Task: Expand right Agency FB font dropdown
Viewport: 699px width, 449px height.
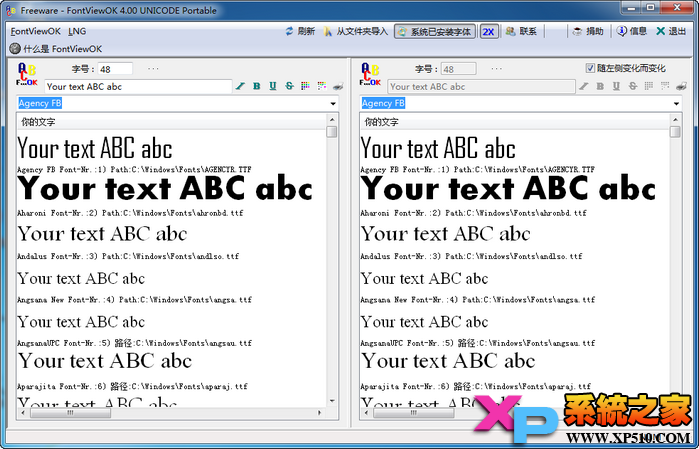Action: pyautogui.click(x=676, y=103)
